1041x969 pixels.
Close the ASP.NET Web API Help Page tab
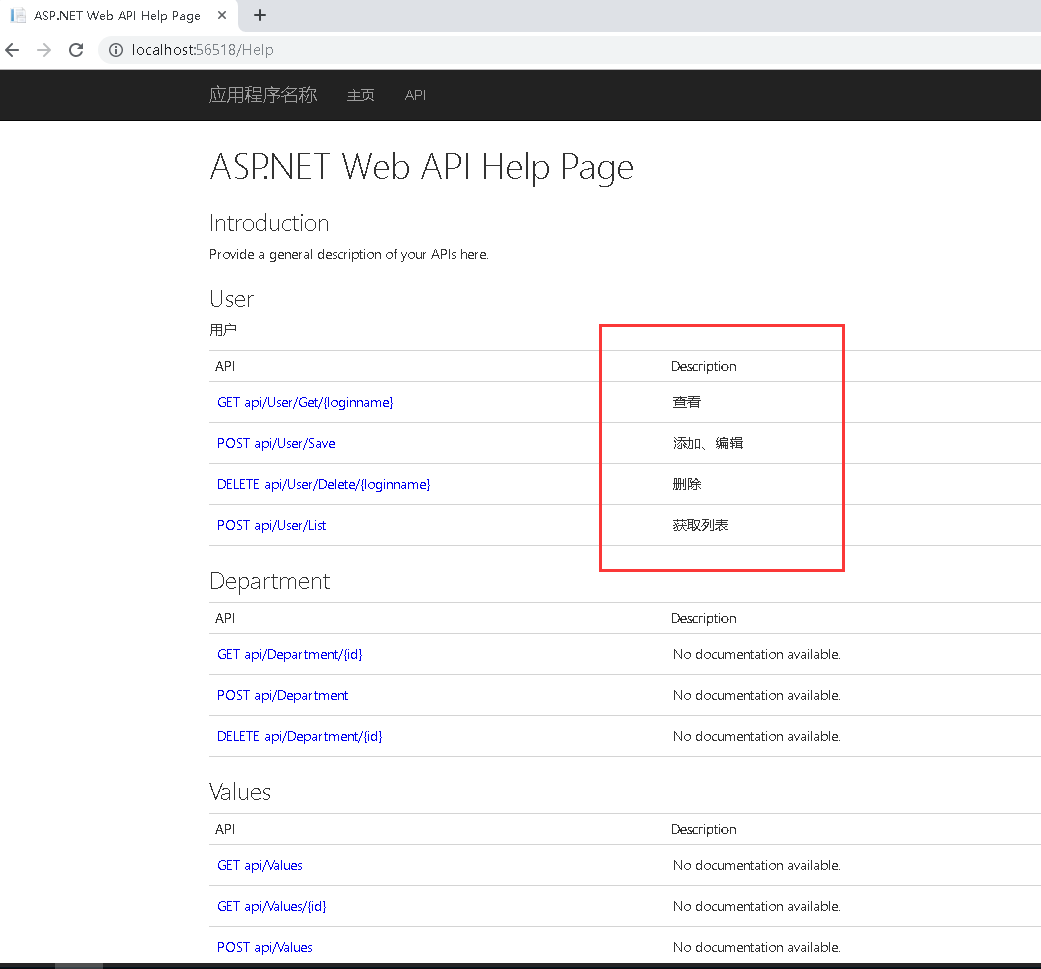pyautogui.click(x=222, y=15)
